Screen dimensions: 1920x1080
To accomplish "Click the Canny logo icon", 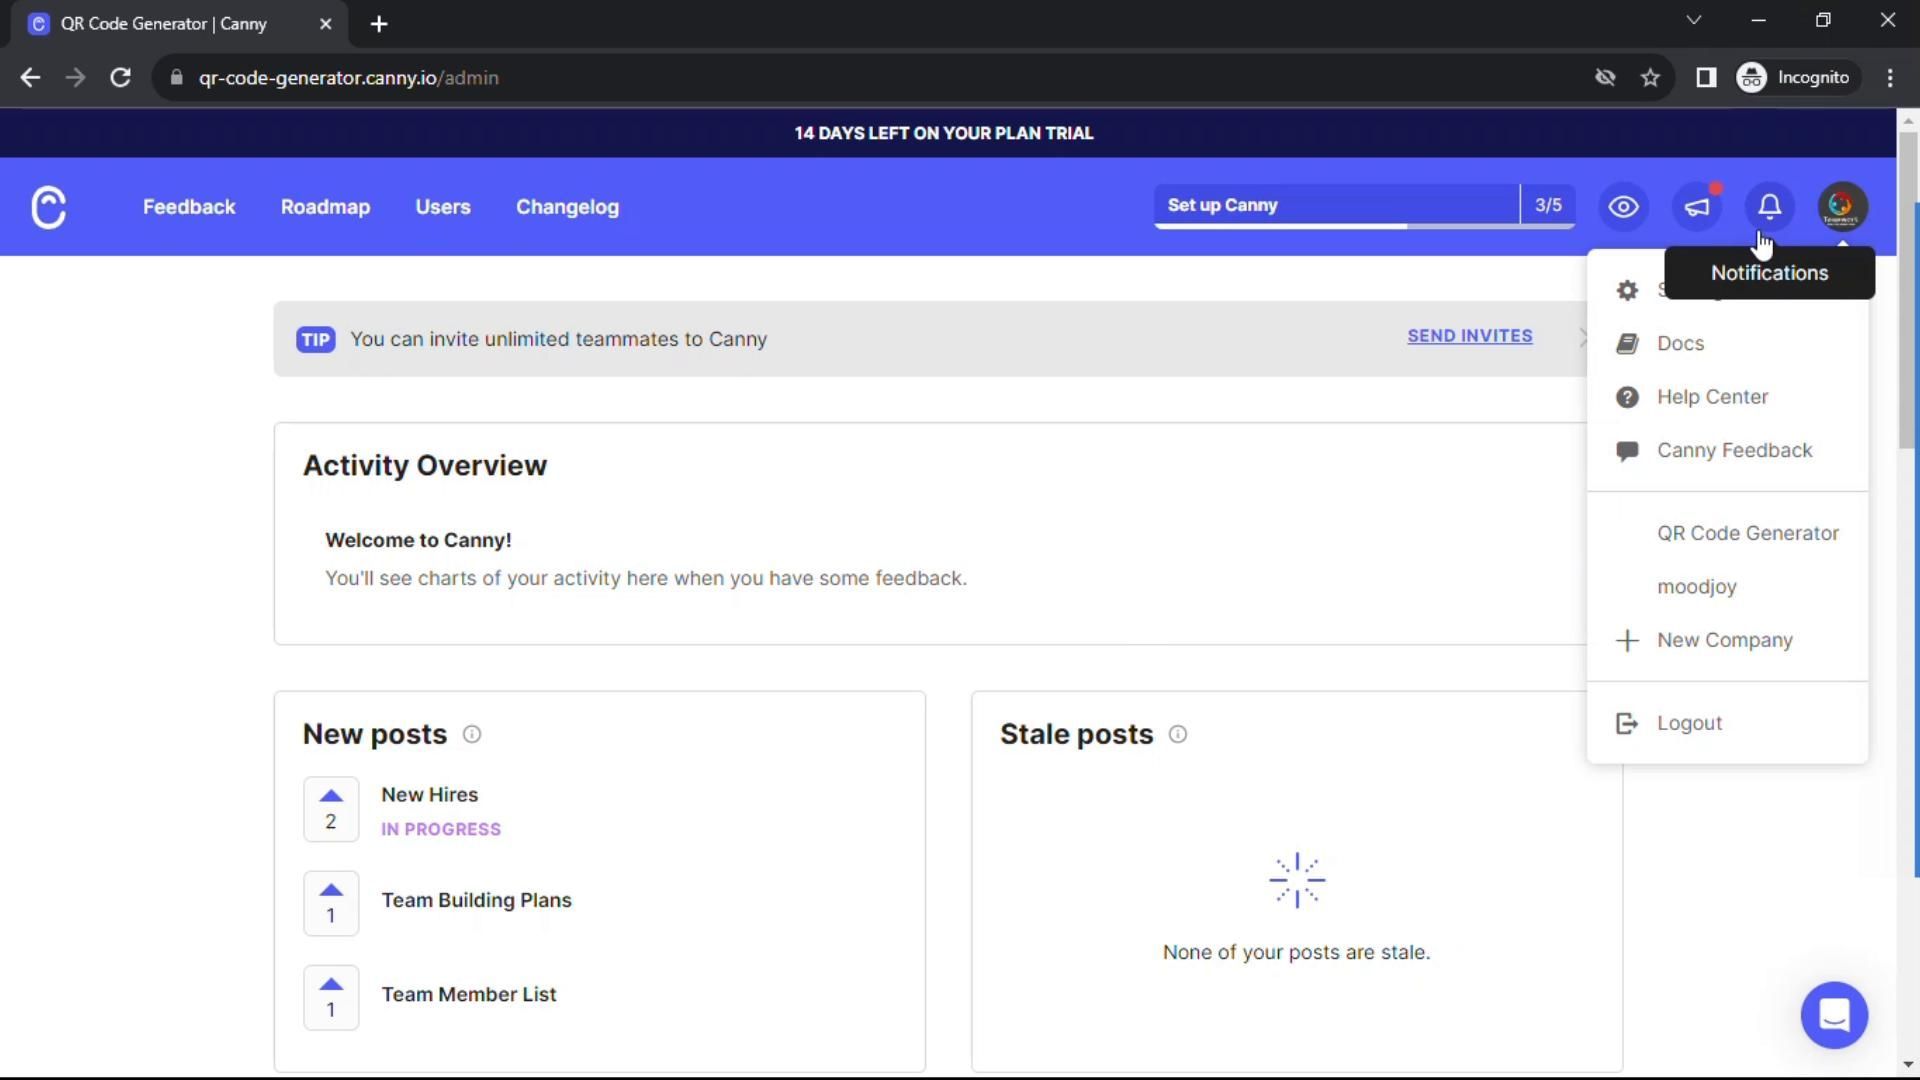I will pos(48,208).
